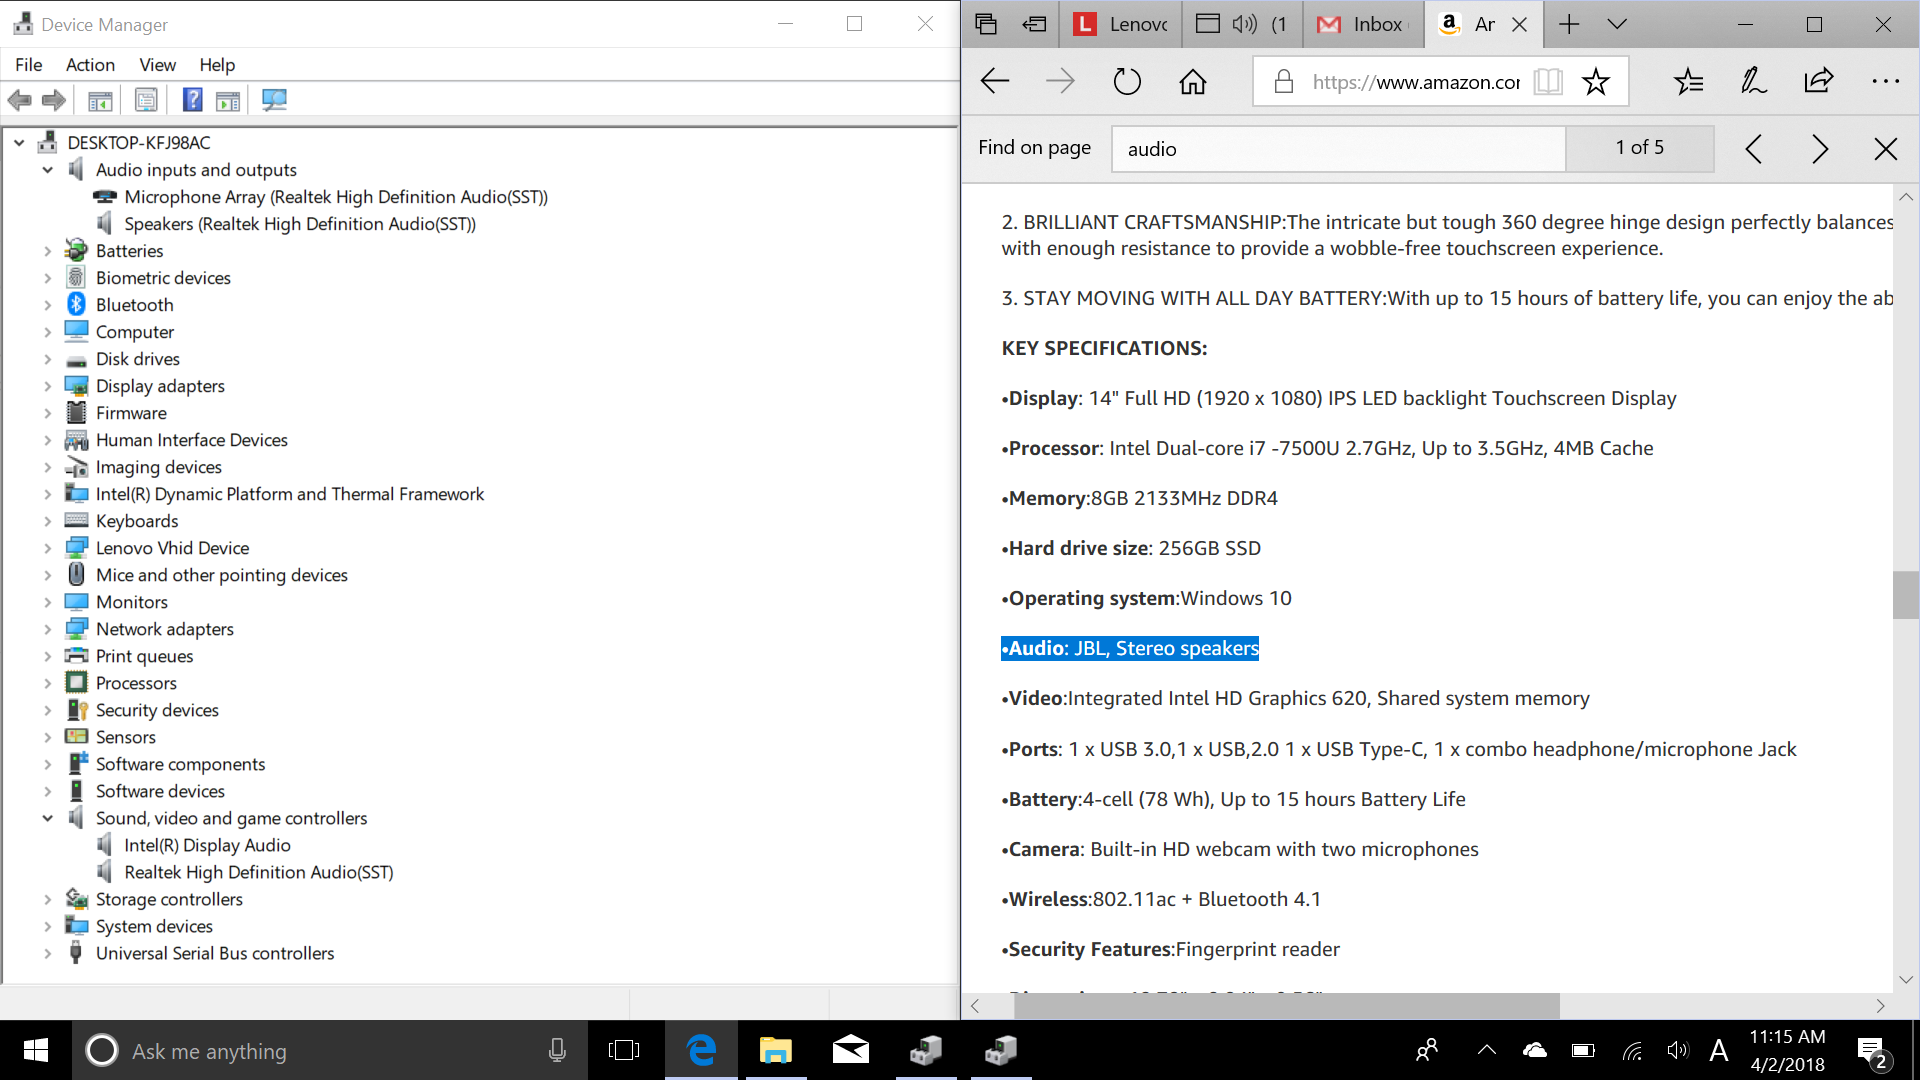Go to previous find result
The image size is (1920, 1080).
click(1754, 149)
